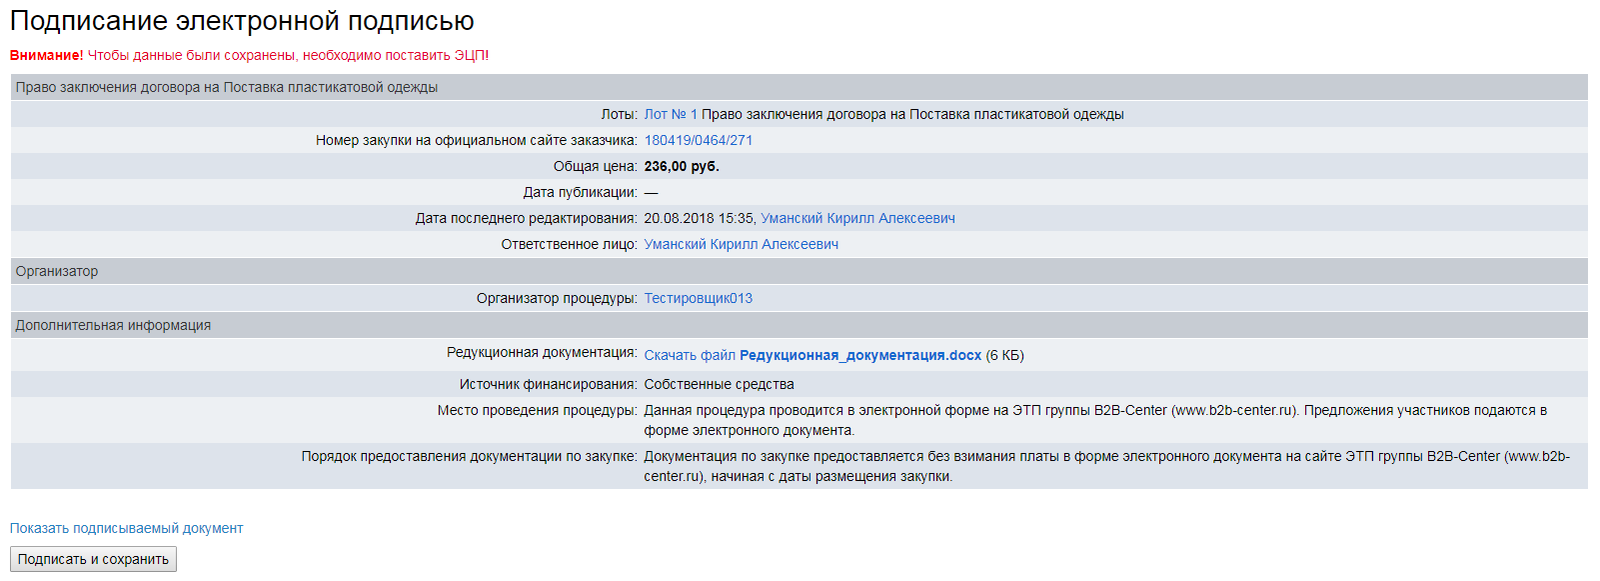Open organizer profile Тестировщик013
1600x581 pixels.
(698, 298)
